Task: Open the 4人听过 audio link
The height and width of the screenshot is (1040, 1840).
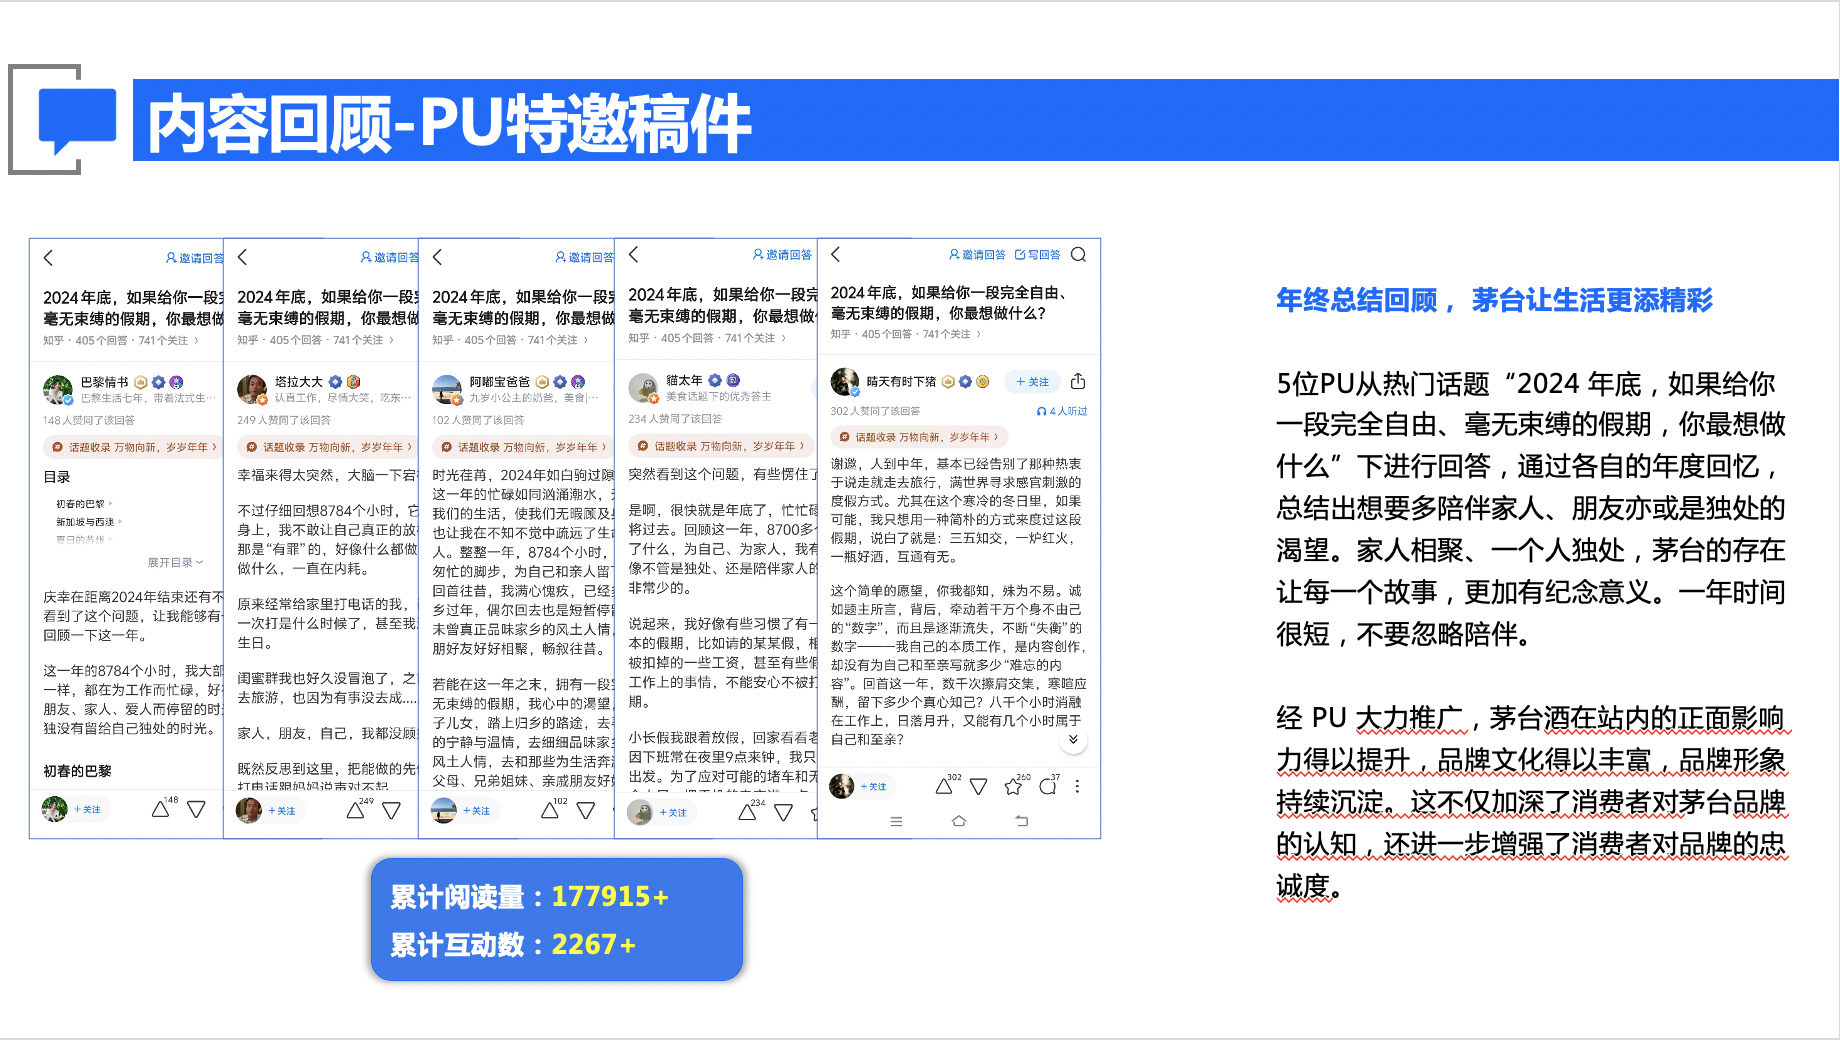Action: 1062,411
